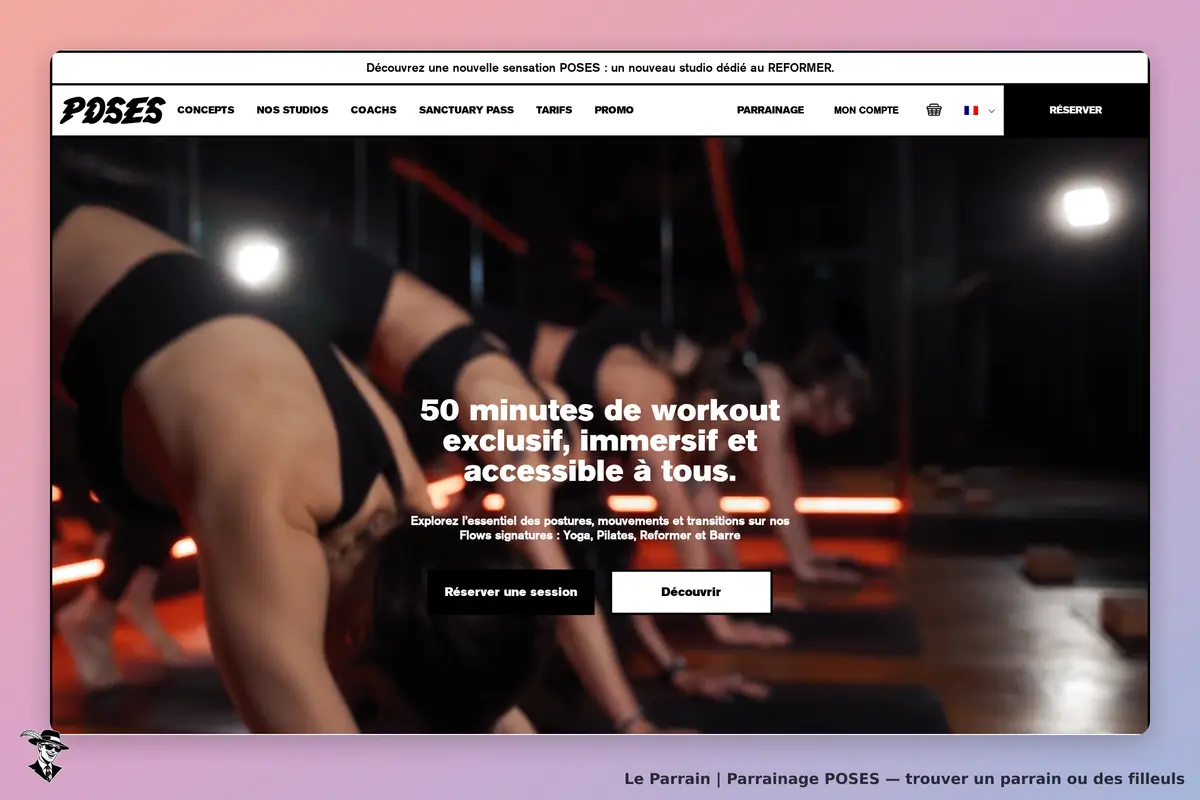
Task: Go to MON COMPTE
Action: [866, 110]
